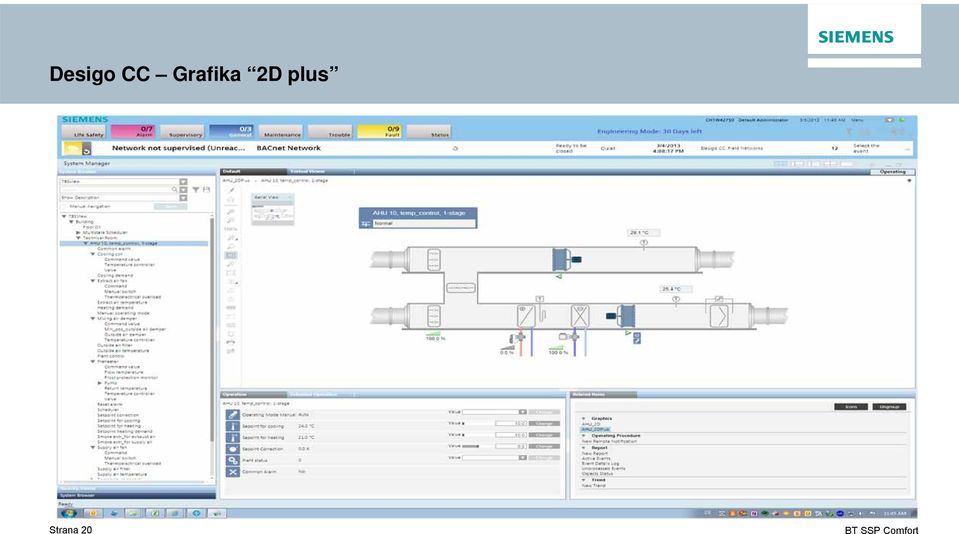This screenshot has height=534, width=959.
Task: Collapse the Building tree node
Action: [71, 222]
